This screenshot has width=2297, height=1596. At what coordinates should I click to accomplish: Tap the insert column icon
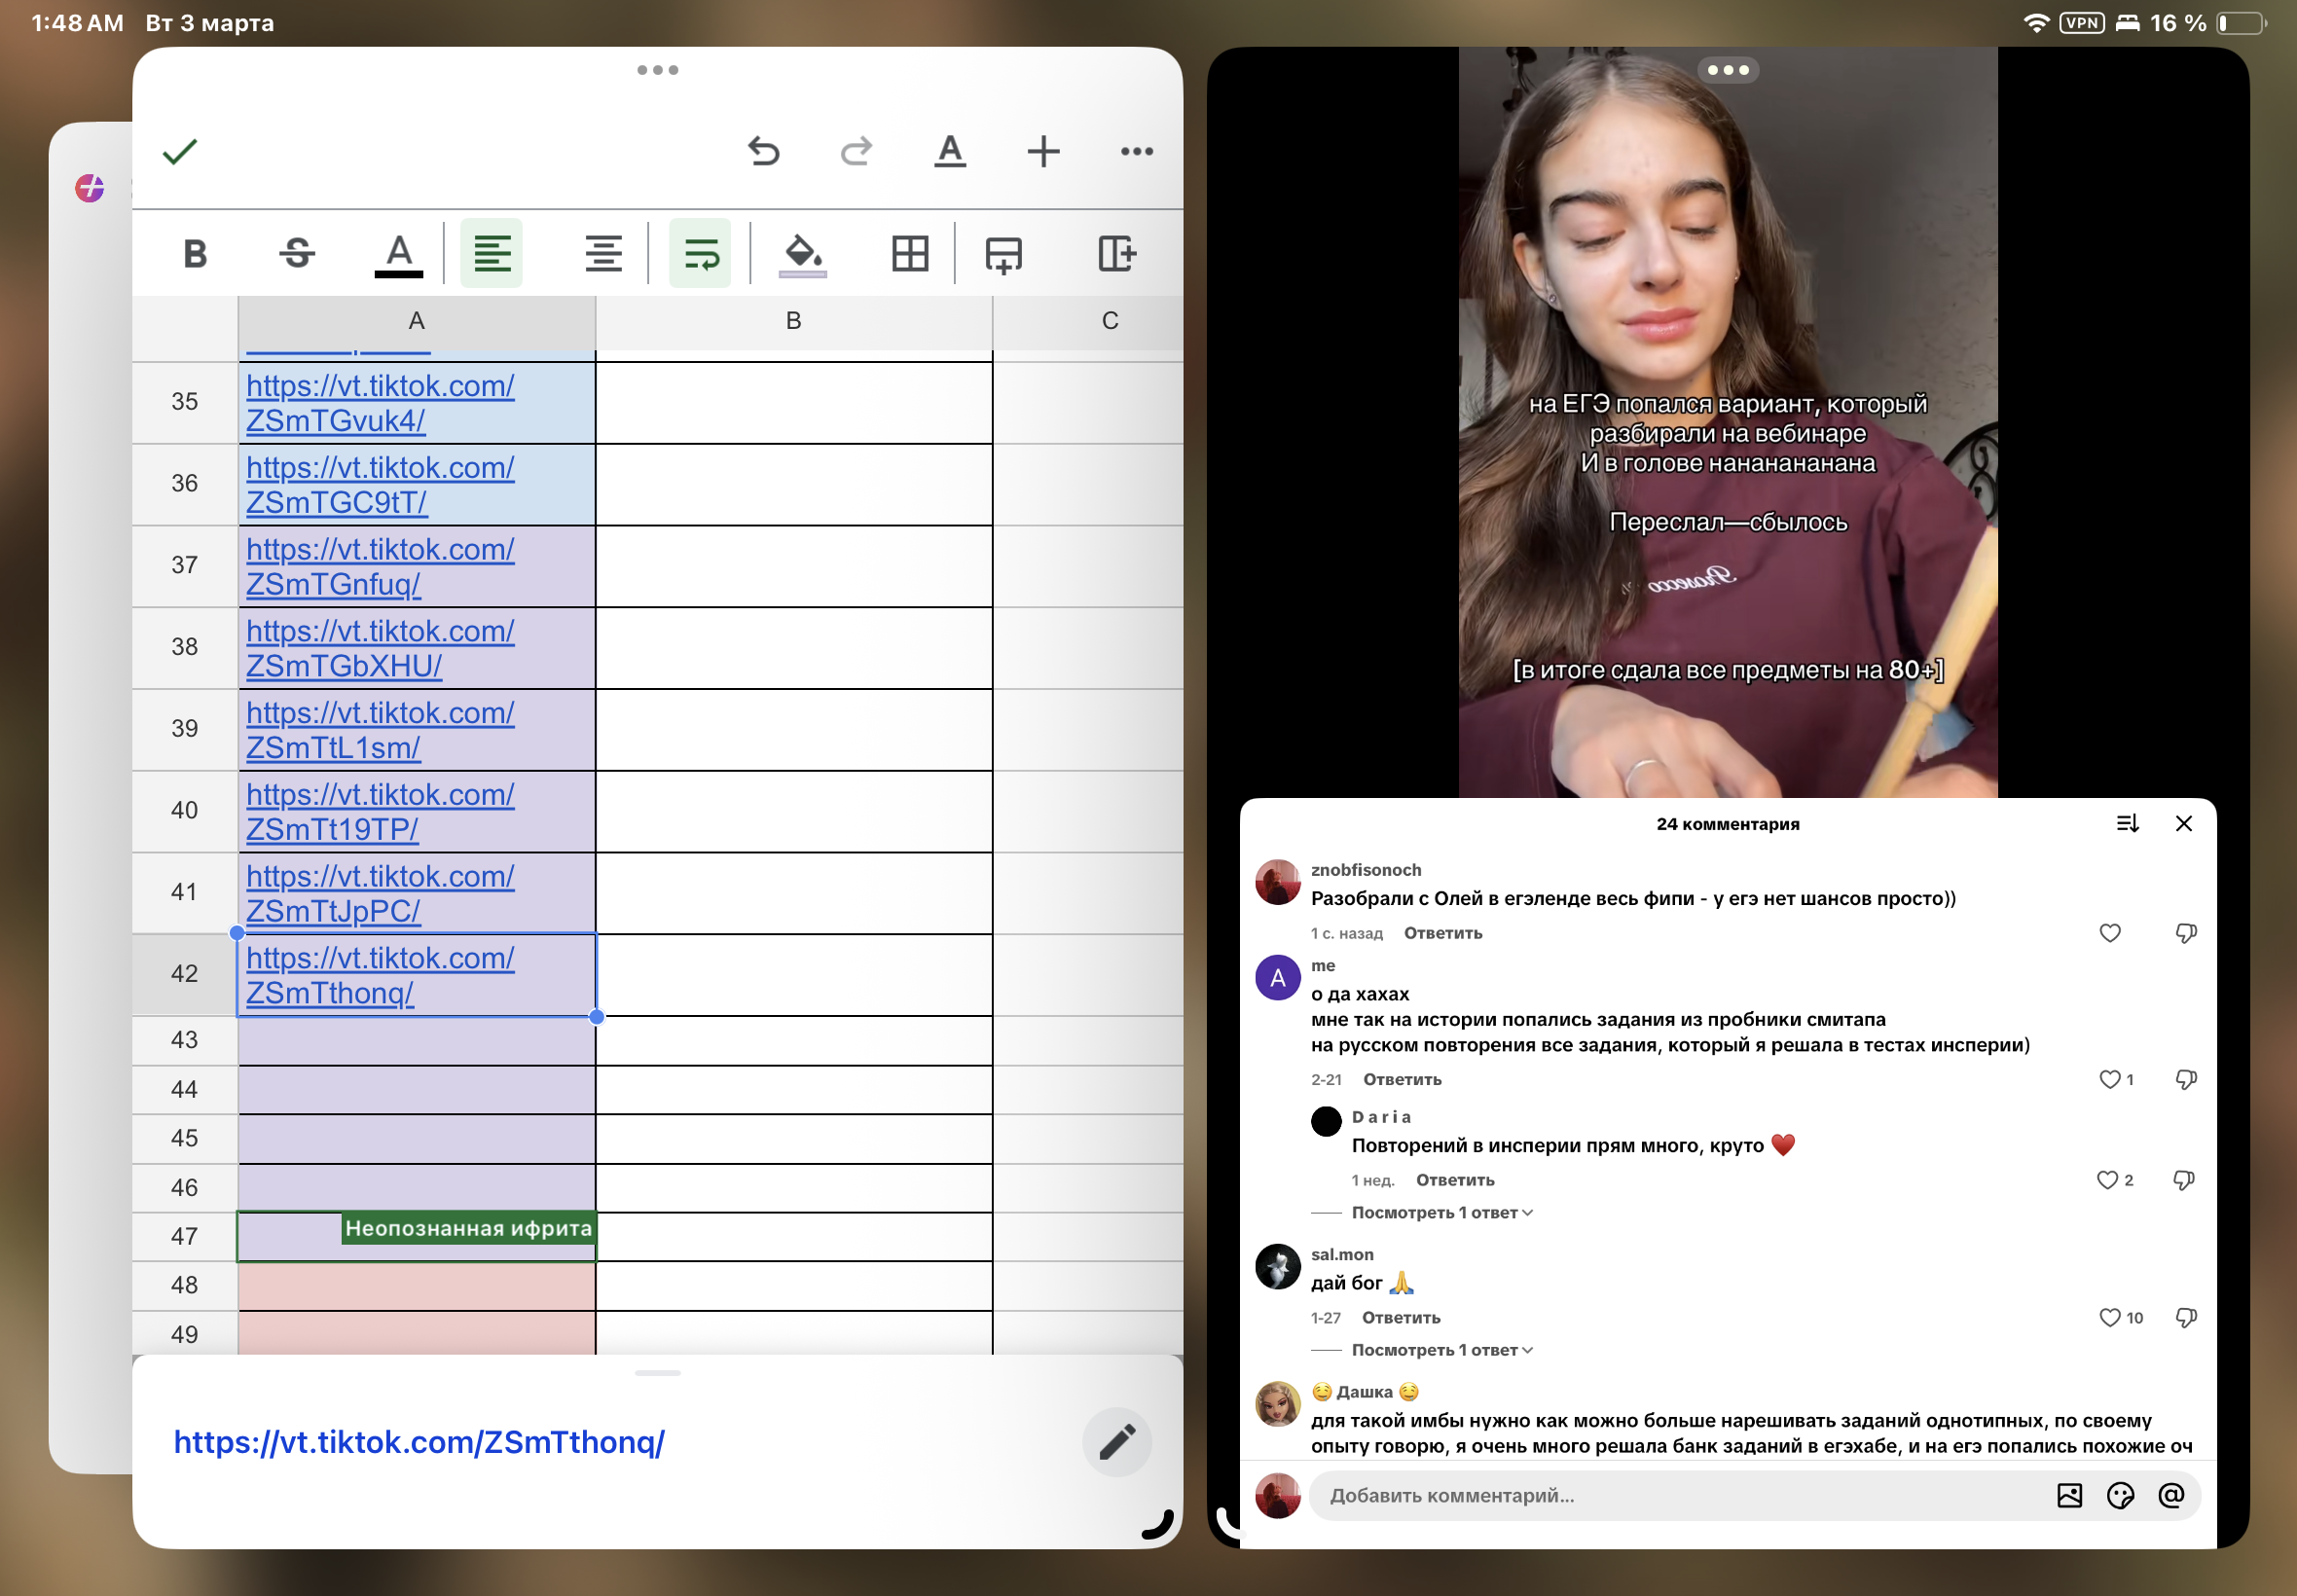click(x=1115, y=254)
